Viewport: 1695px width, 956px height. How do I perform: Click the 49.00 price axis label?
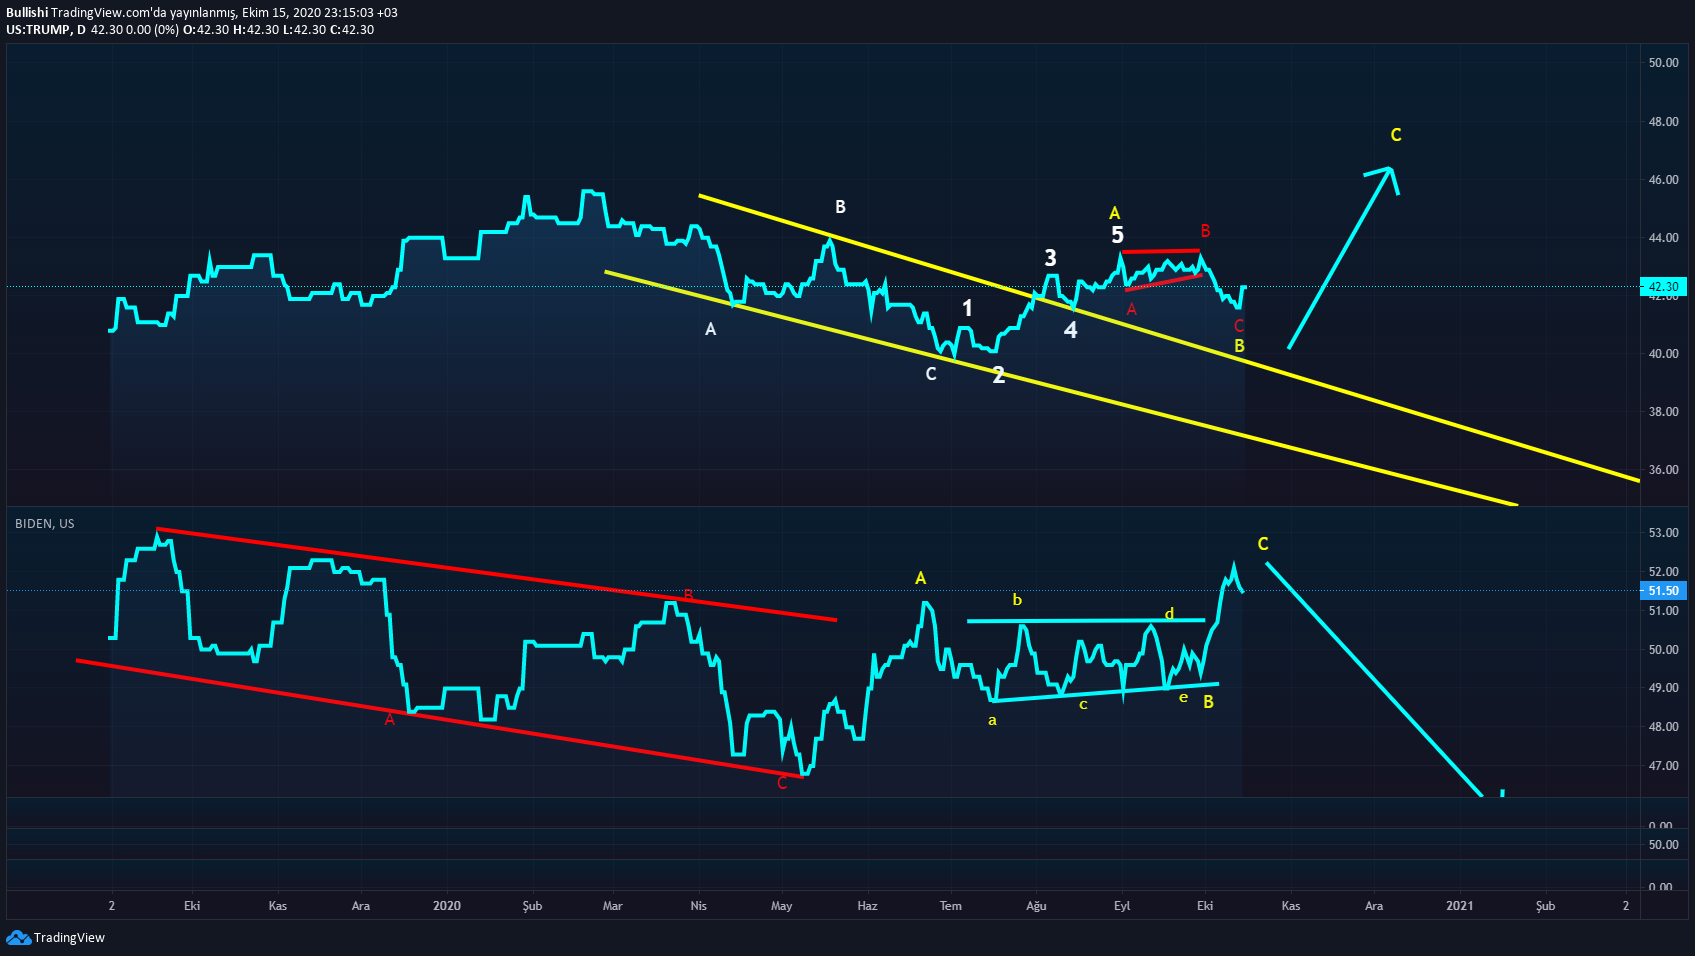[x=1664, y=688]
